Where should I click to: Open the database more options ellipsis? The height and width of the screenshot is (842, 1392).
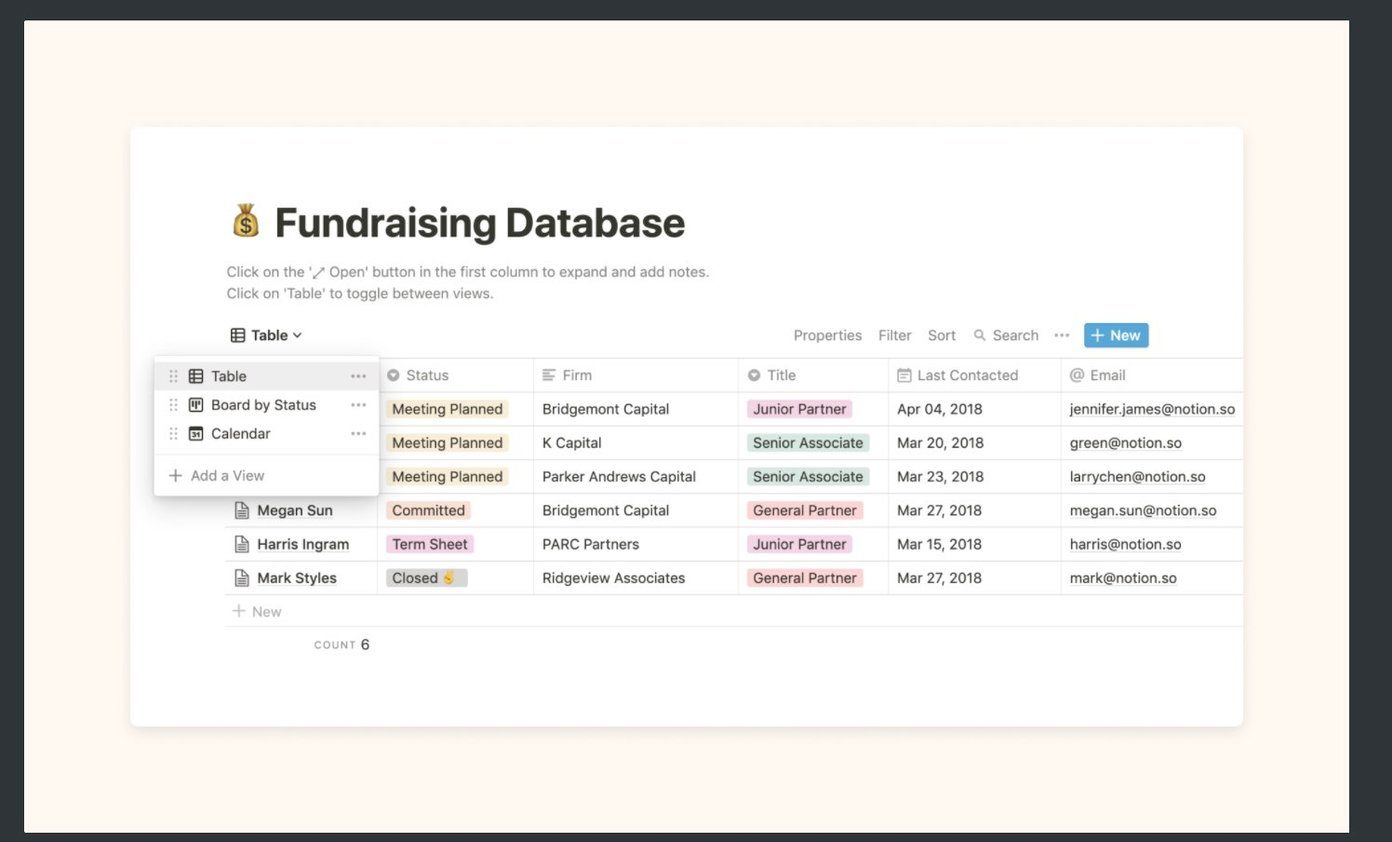click(1062, 335)
